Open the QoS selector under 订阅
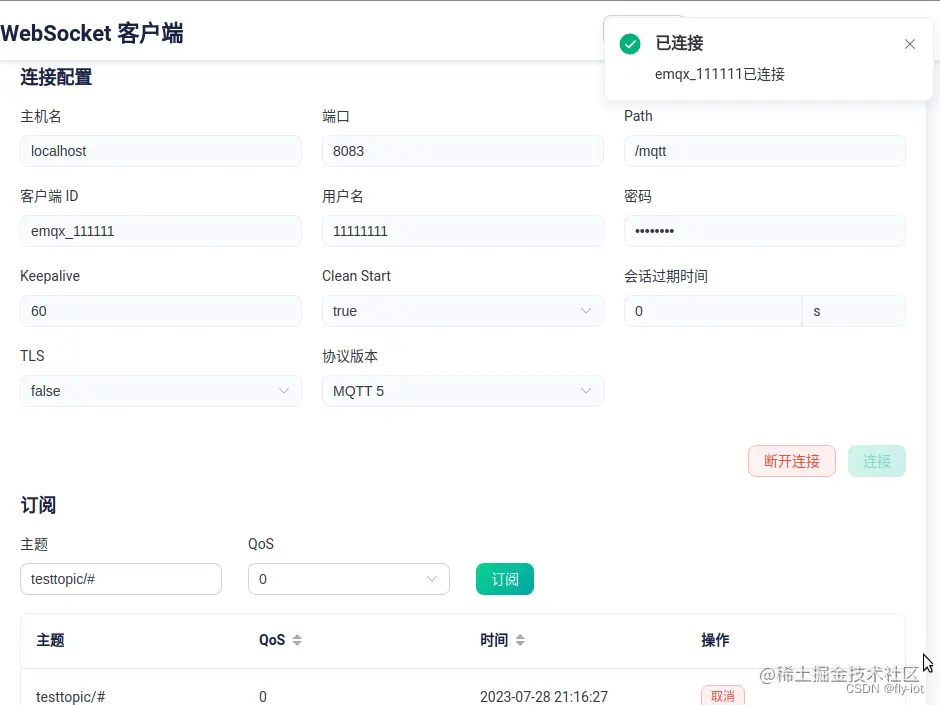The image size is (940, 705). pyautogui.click(x=348, y=579)
